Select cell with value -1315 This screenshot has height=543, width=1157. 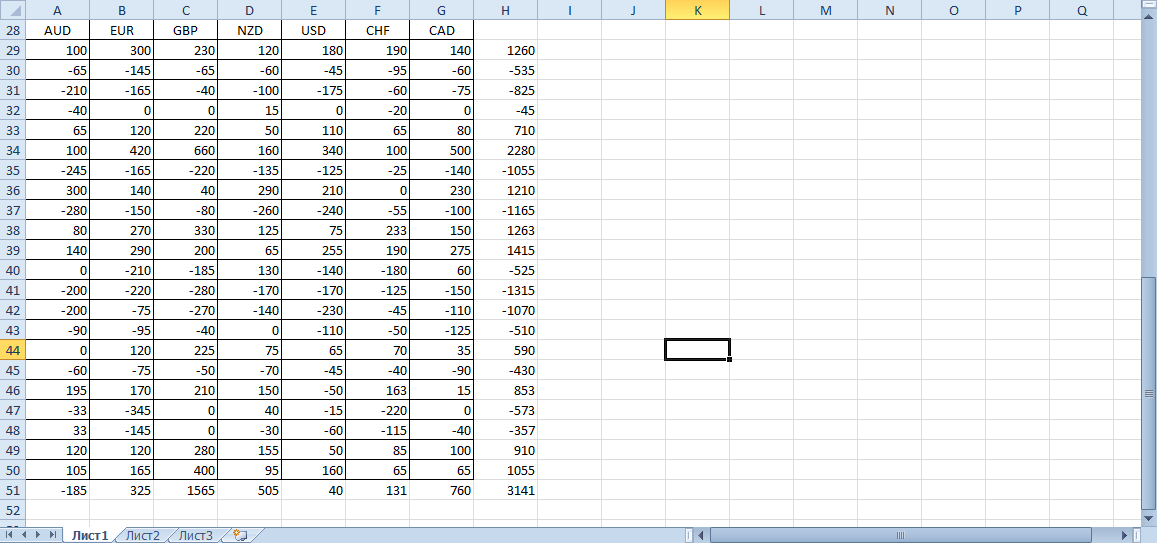[x=505, y=290]
